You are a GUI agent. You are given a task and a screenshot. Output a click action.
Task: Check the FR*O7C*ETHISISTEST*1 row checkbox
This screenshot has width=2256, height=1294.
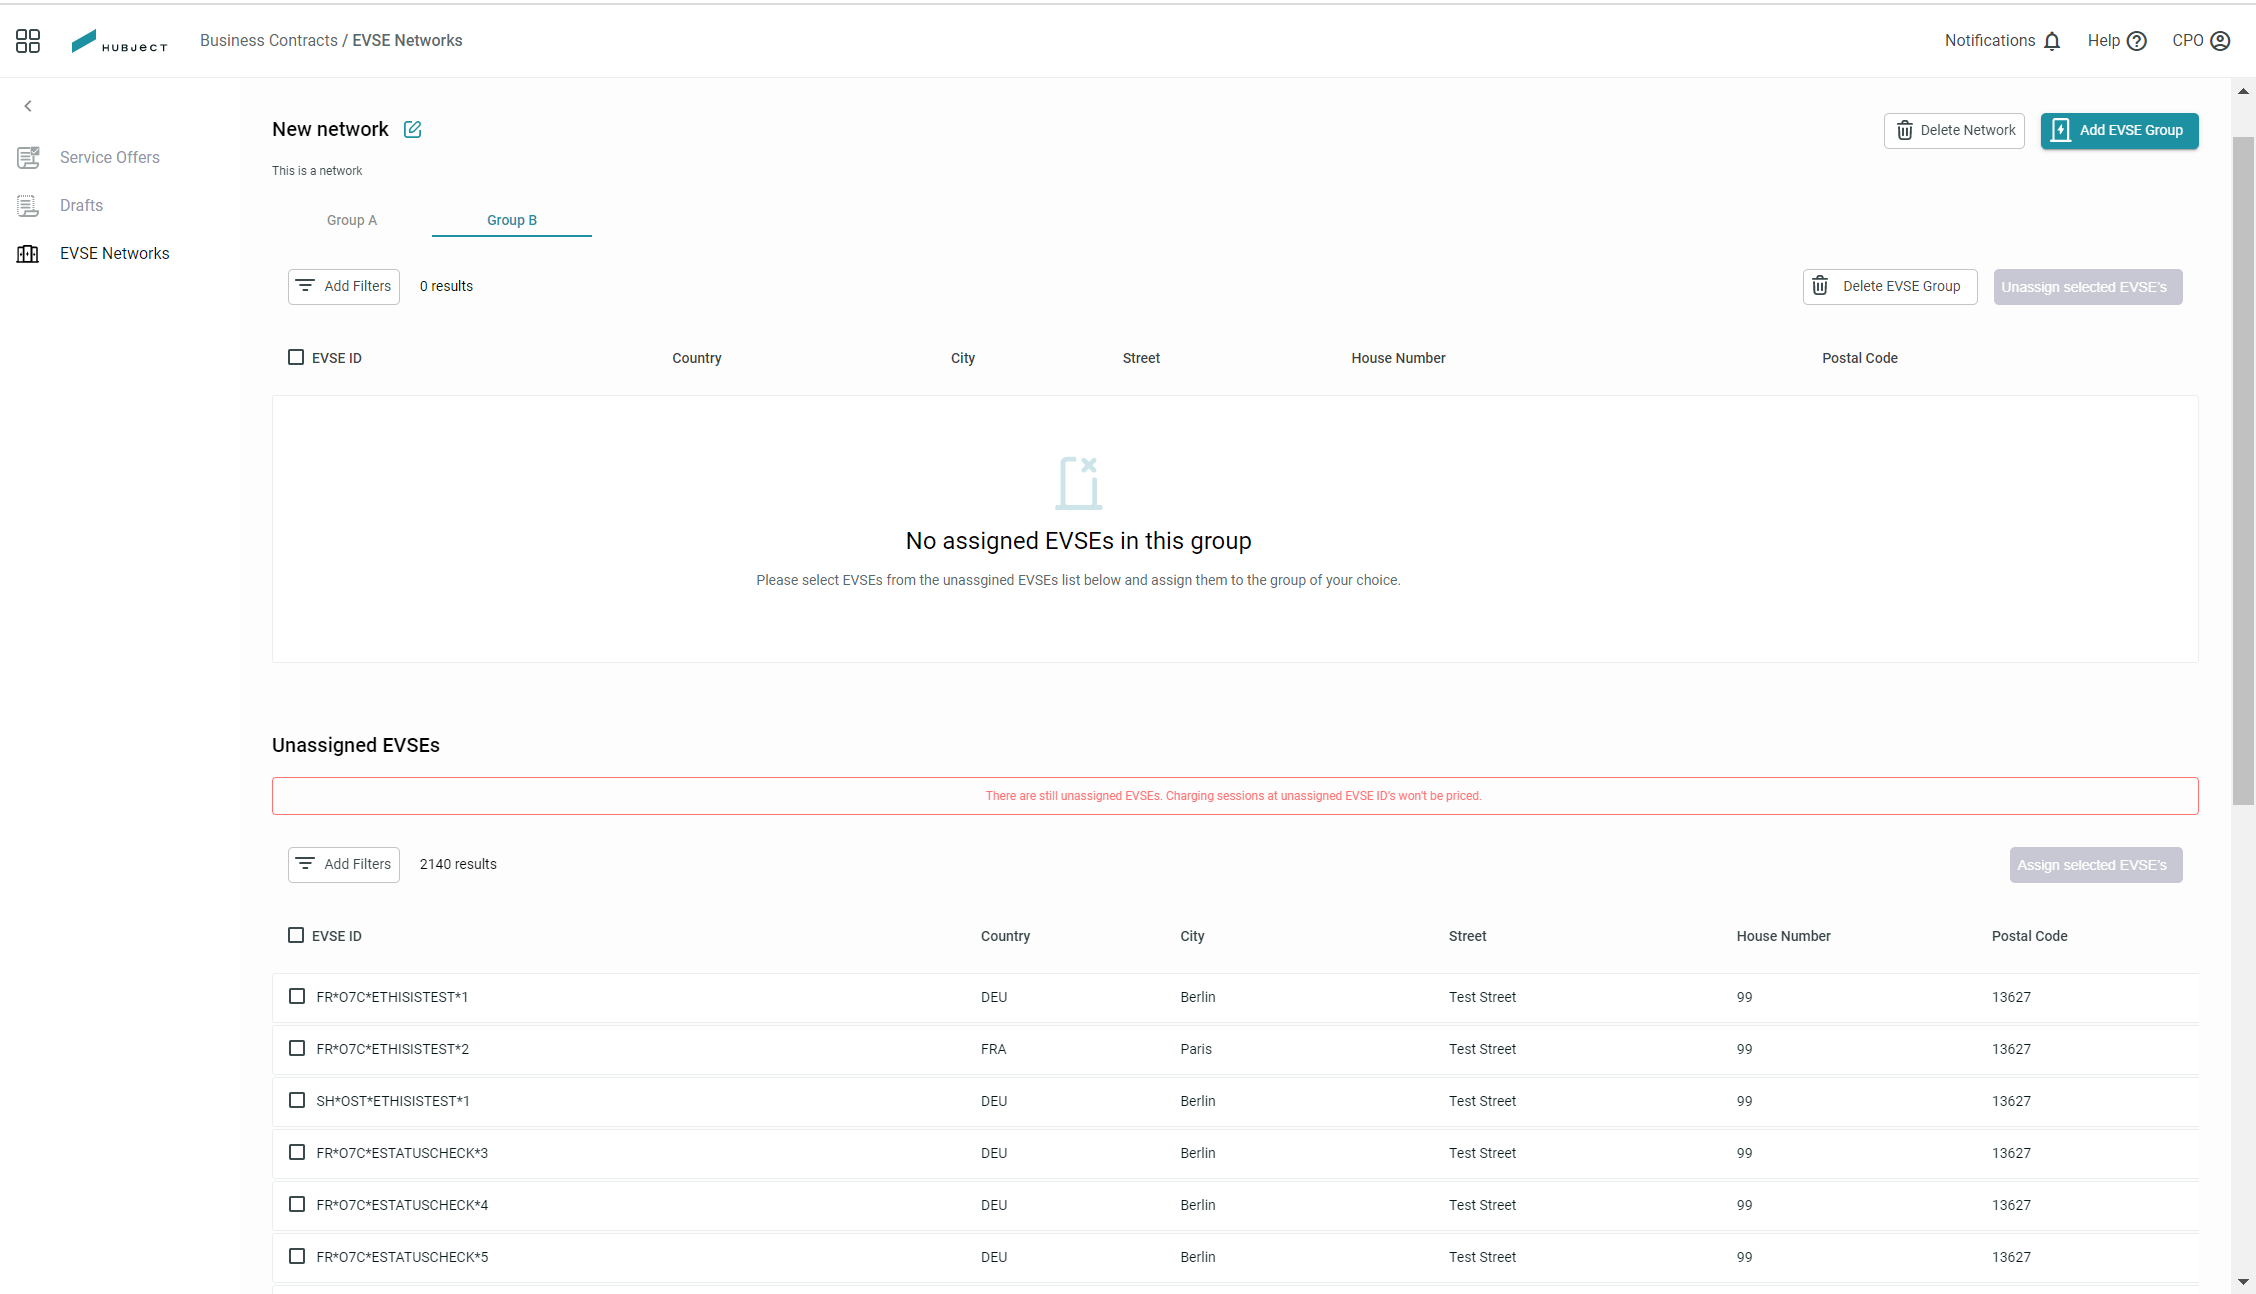(297, 996)
